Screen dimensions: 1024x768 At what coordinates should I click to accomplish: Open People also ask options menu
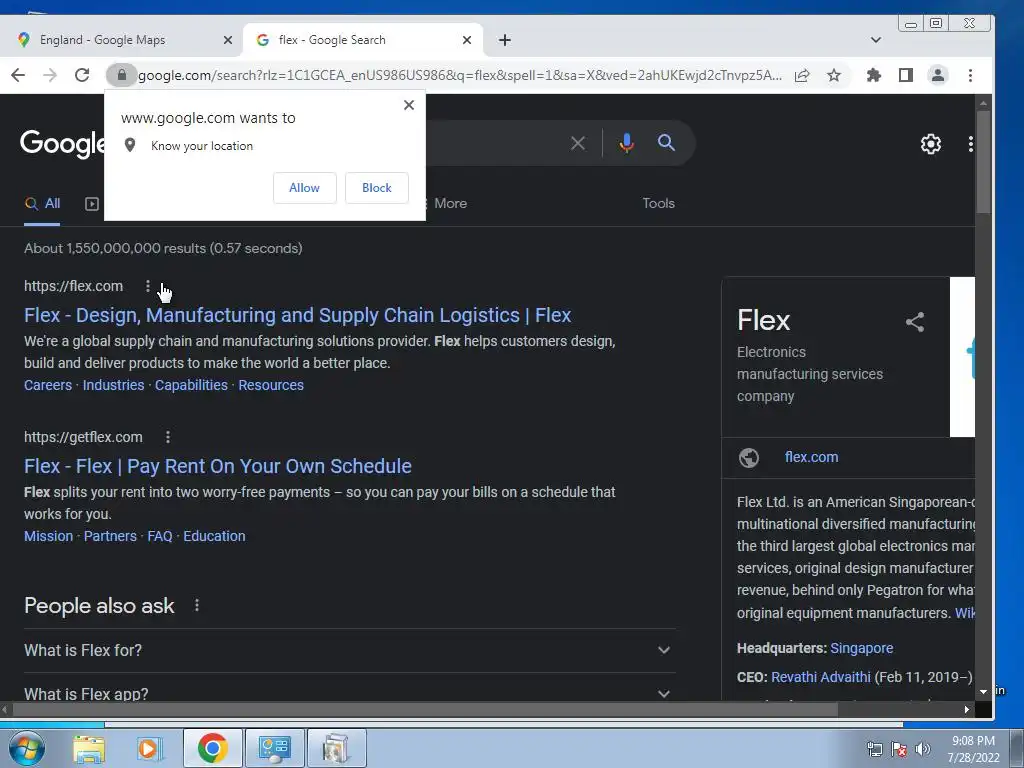197,605
